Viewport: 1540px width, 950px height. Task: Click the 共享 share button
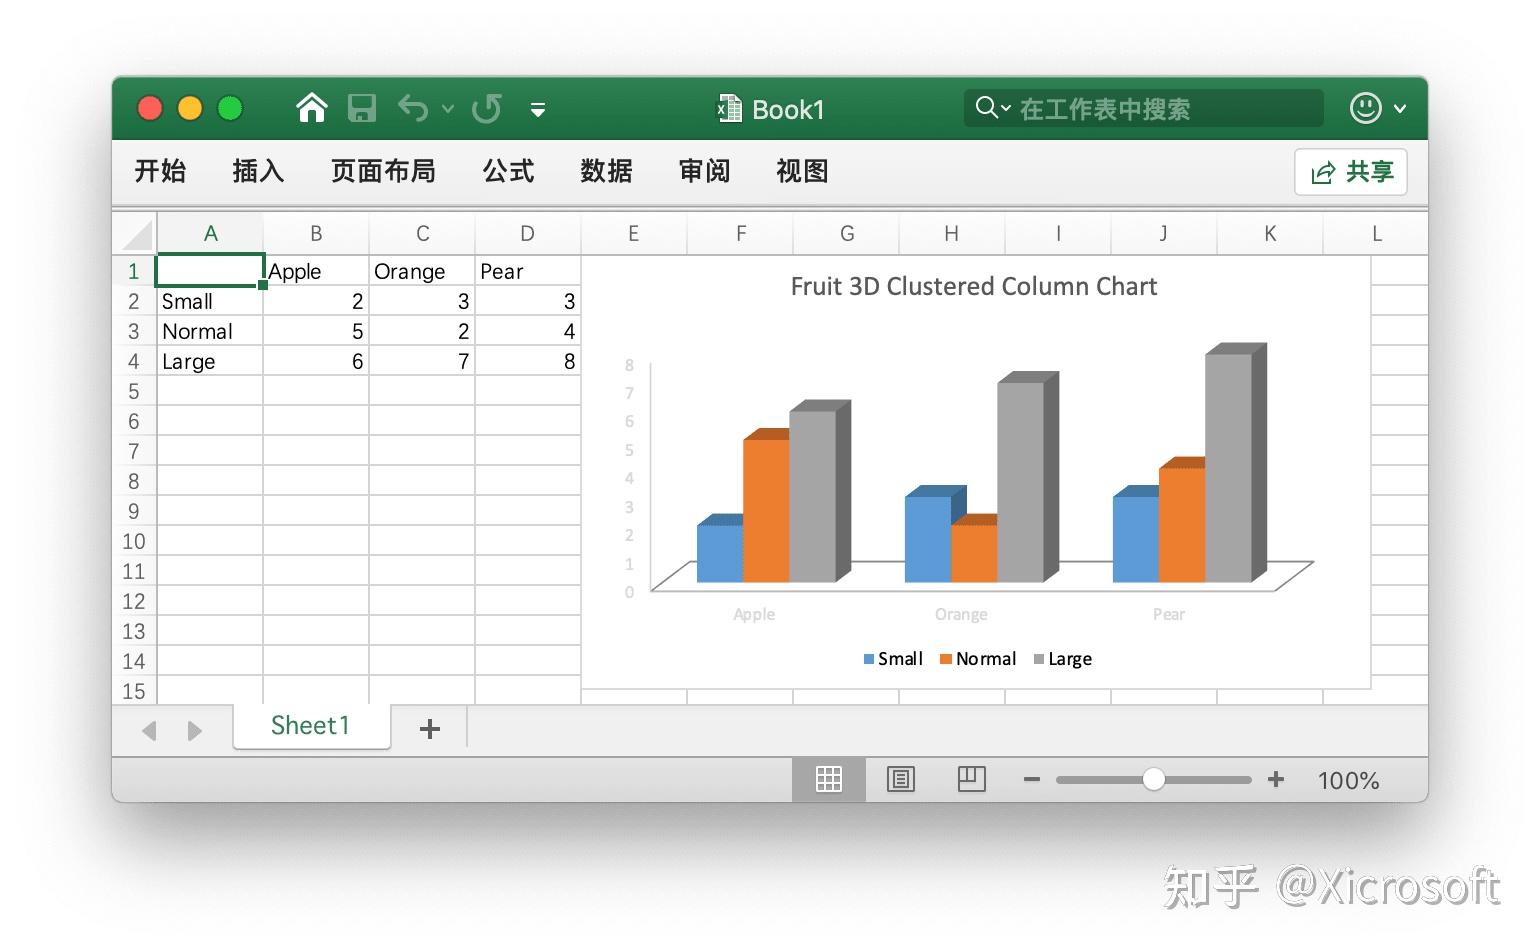1351,172
